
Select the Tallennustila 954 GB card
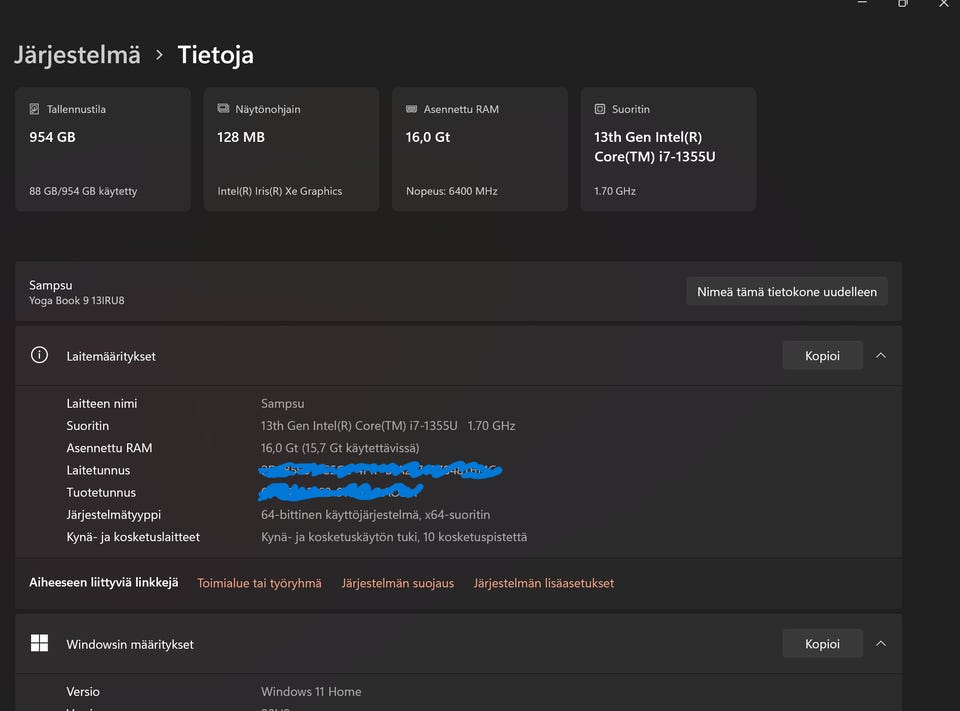(x=103, y=150)
